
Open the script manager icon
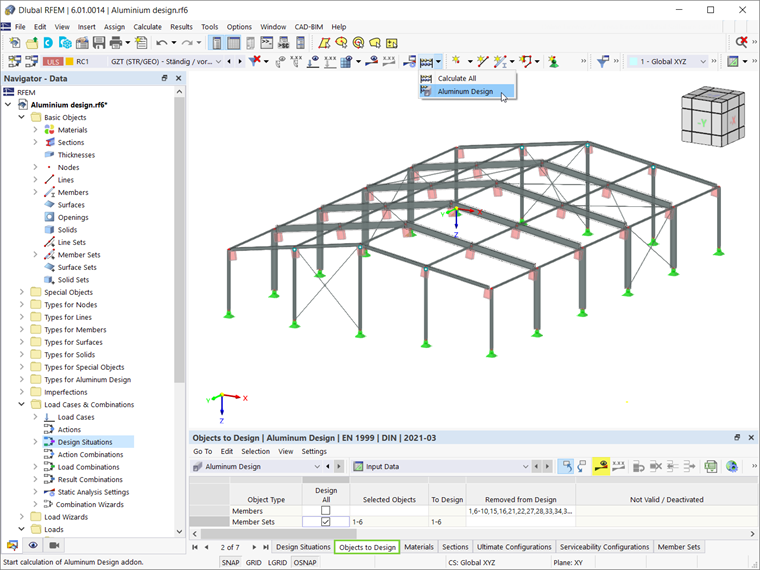click(x=284, y=43)
